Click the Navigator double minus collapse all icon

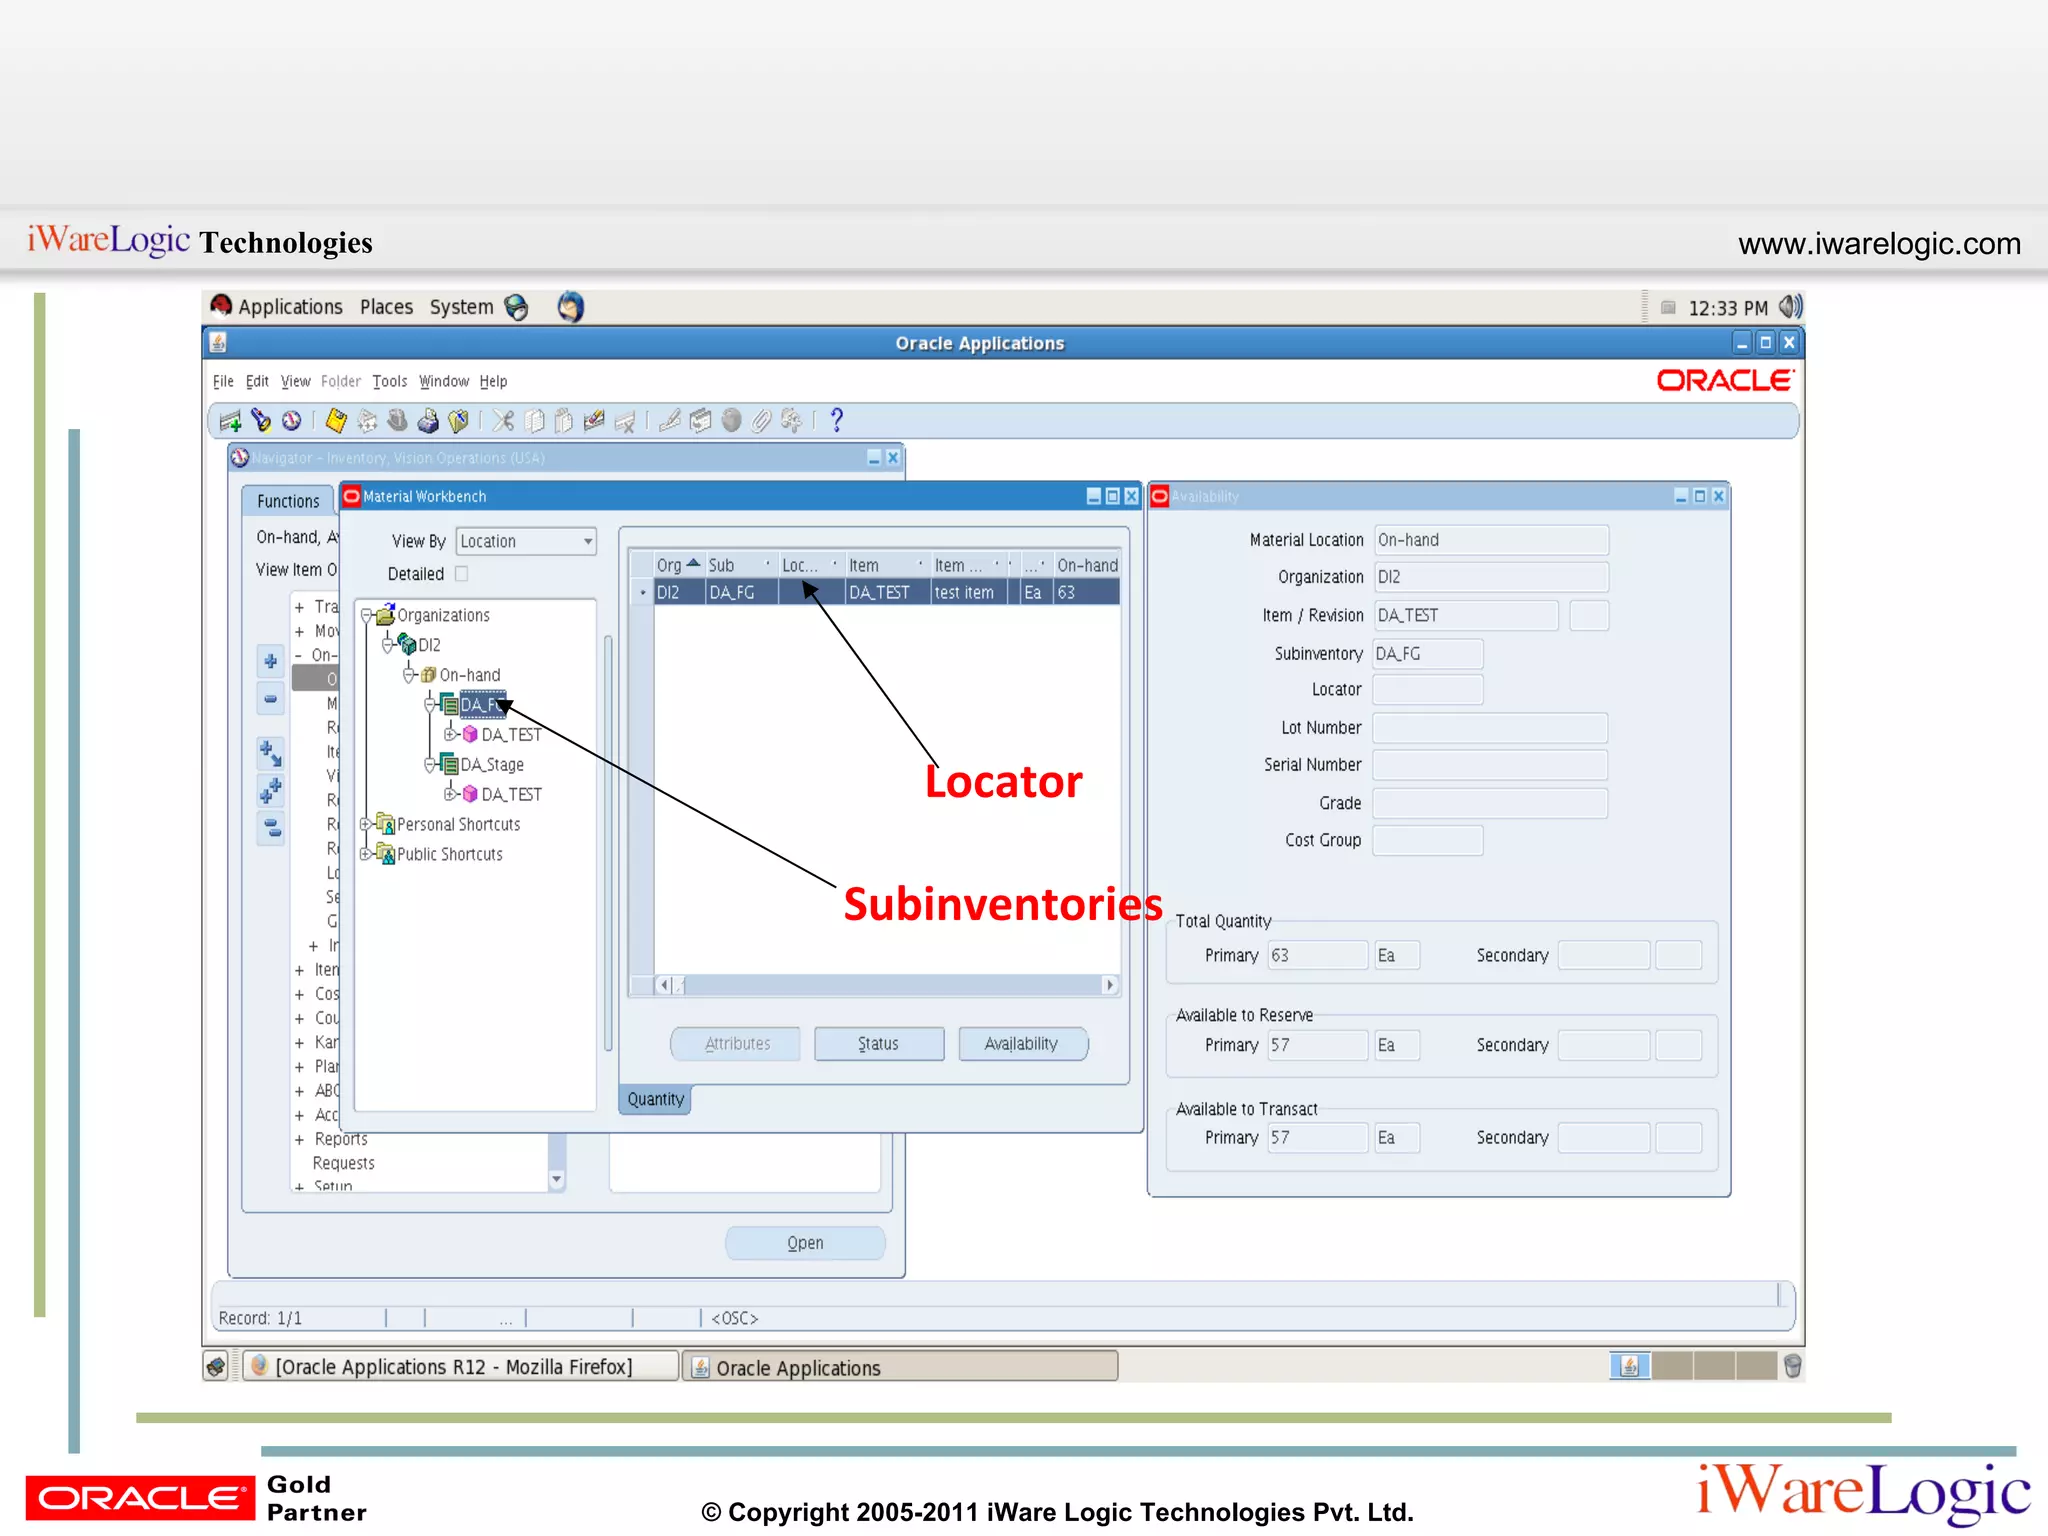point(270,828)
